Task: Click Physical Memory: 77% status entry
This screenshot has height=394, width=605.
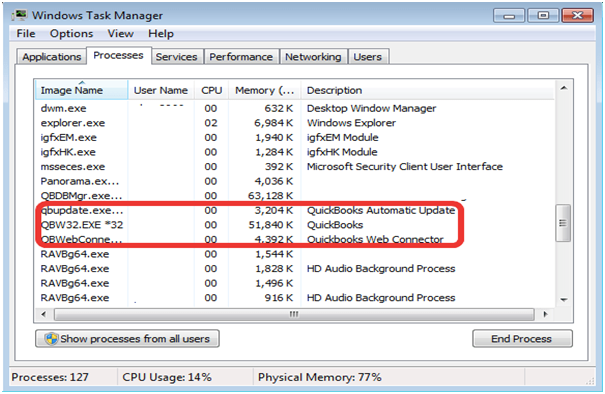Action: point(319,377)
